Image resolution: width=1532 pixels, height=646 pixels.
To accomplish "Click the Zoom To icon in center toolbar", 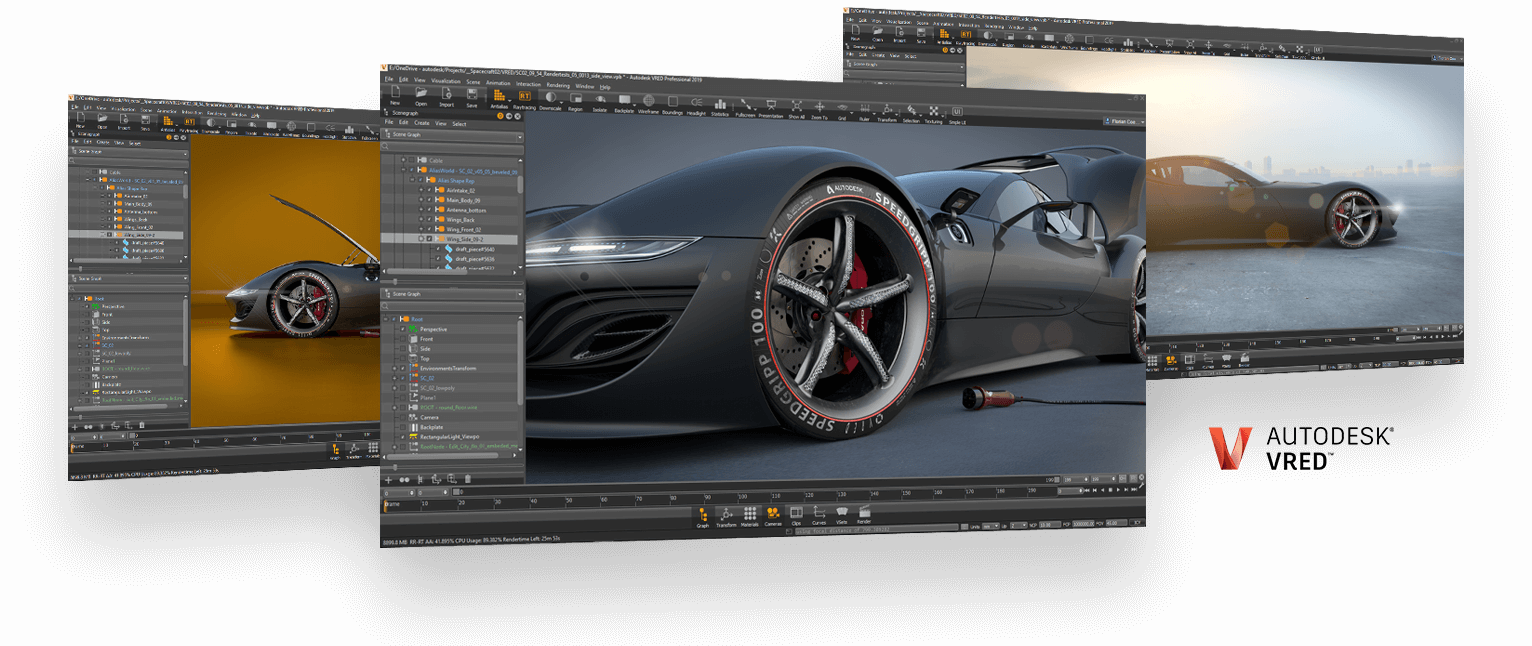I will point(820,108).
